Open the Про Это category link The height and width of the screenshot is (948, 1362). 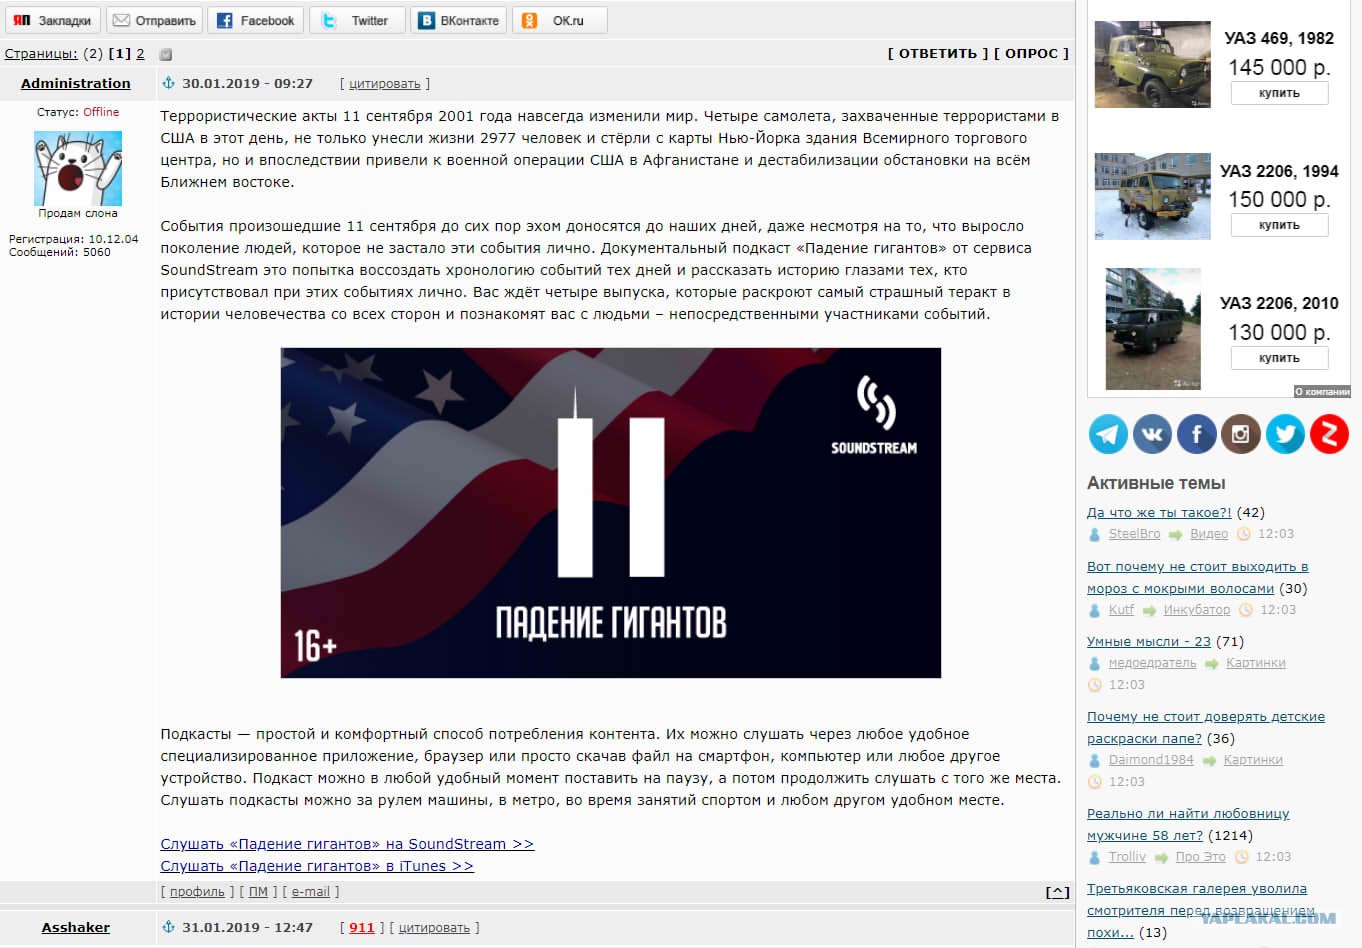1201,857
